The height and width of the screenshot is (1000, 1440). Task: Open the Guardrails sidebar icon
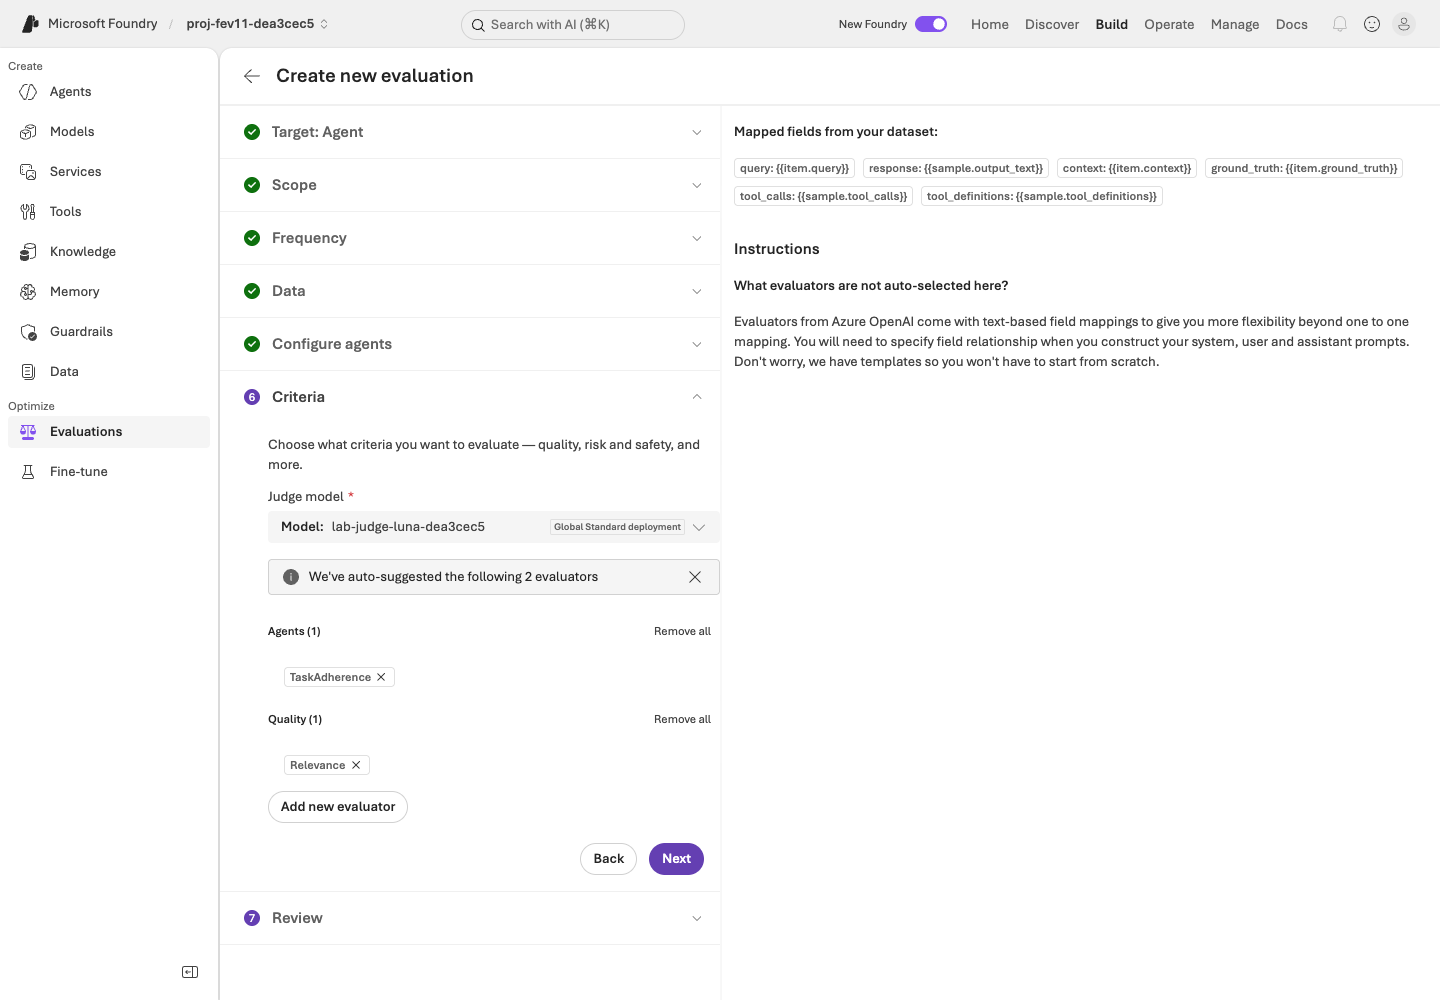(x=28, y=332)
